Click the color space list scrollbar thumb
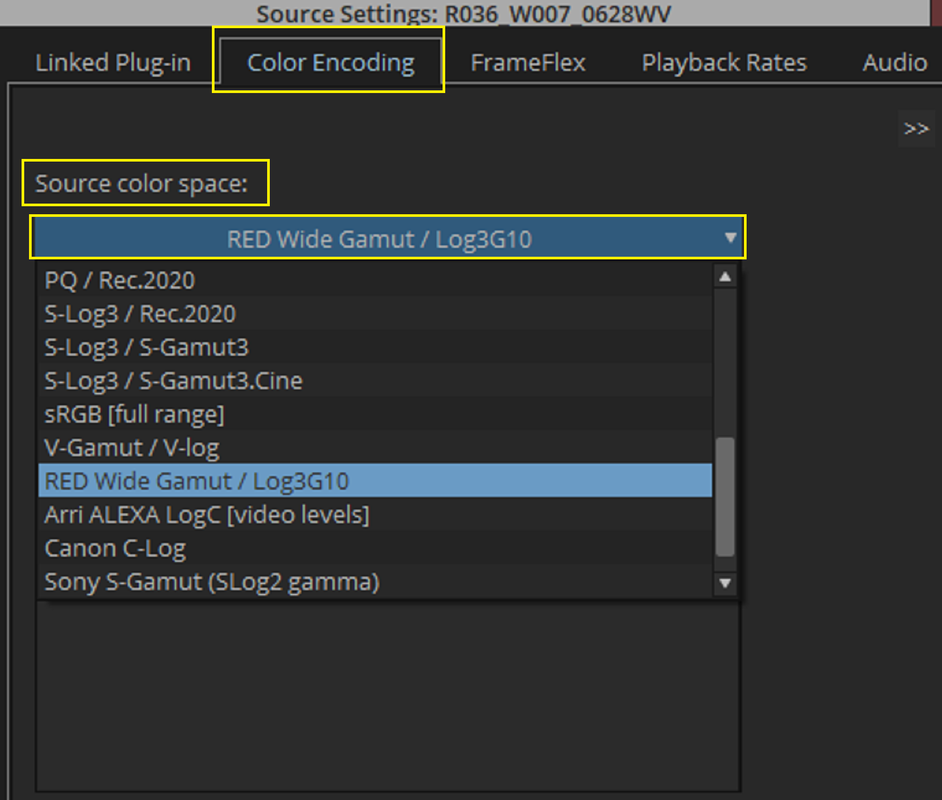This screenshot has width=942, height=800. (725, 497)
